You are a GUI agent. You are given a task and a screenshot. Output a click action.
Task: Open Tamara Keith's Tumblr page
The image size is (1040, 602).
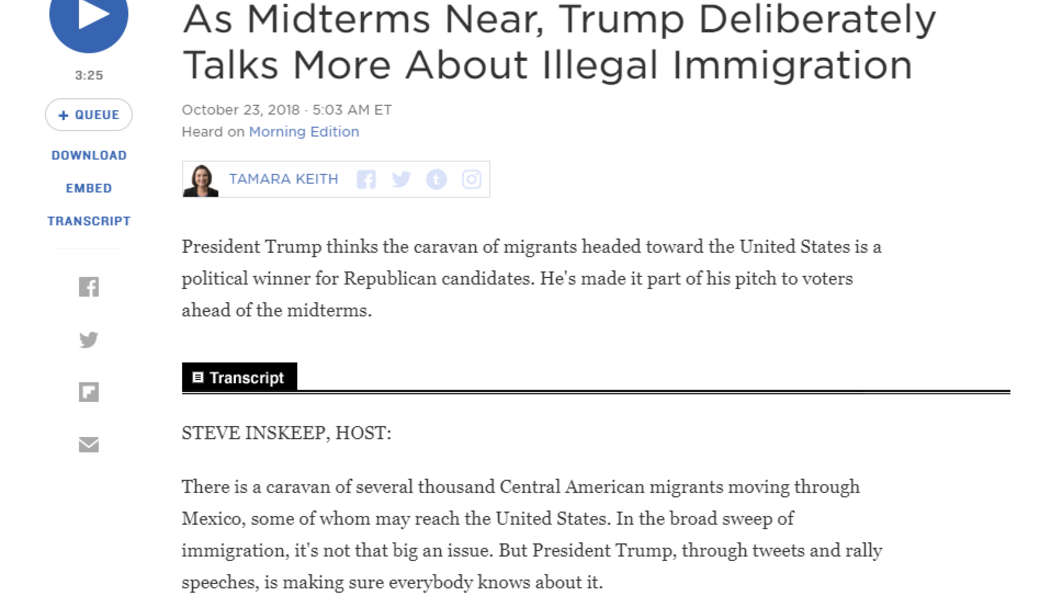[436, 178]
